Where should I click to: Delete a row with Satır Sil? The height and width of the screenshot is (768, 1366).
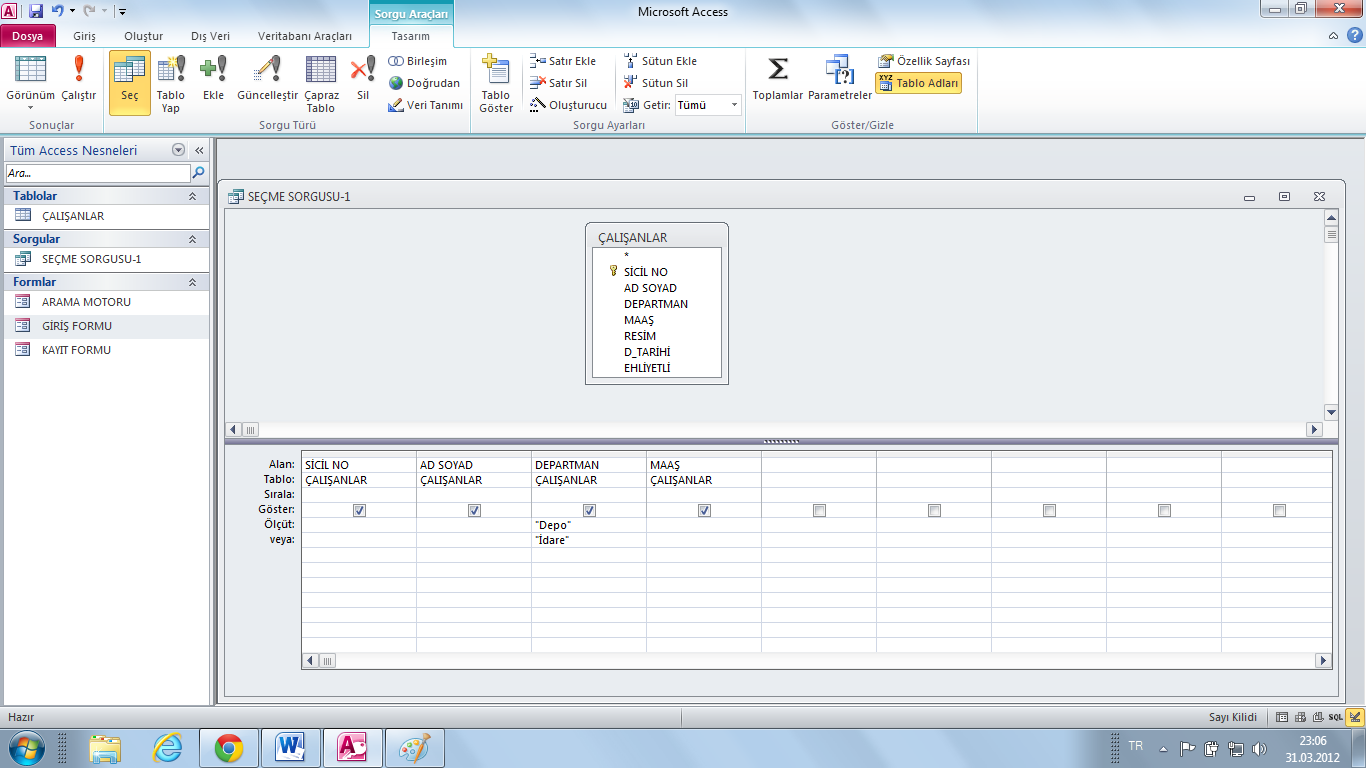point(559,83)
